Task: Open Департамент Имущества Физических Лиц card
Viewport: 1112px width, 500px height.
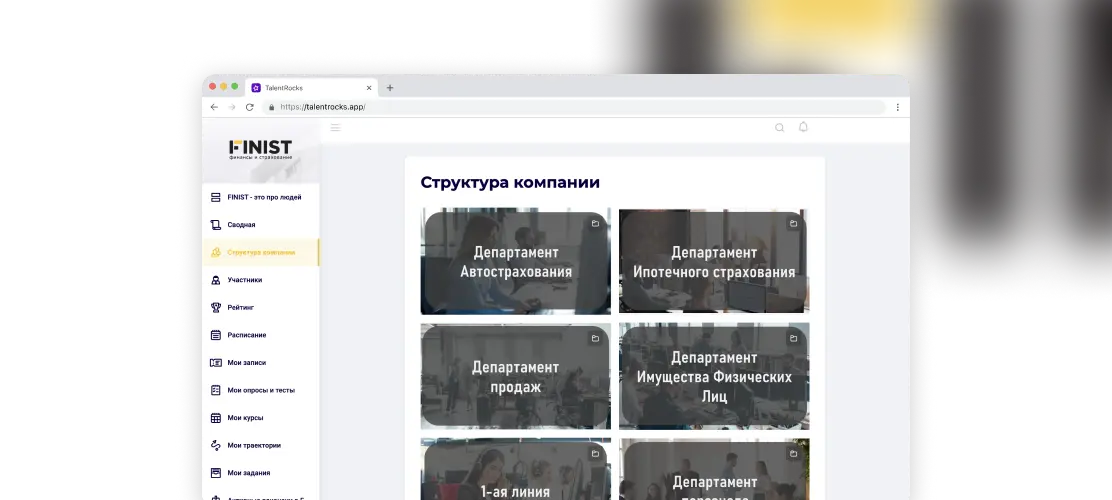Action: (713, 377)
